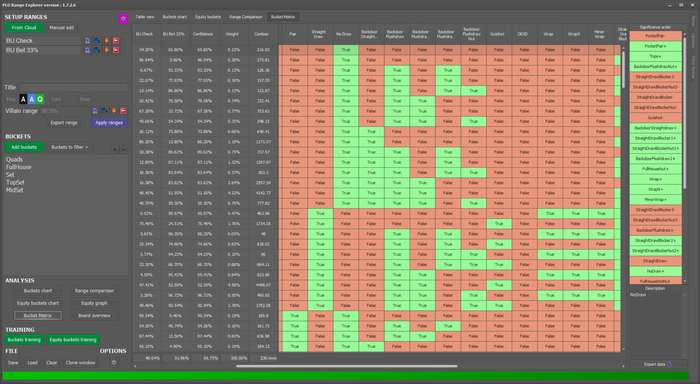Screen dimensions: 700x384
Task: Select the black Ace flop card
Action: 23,99
